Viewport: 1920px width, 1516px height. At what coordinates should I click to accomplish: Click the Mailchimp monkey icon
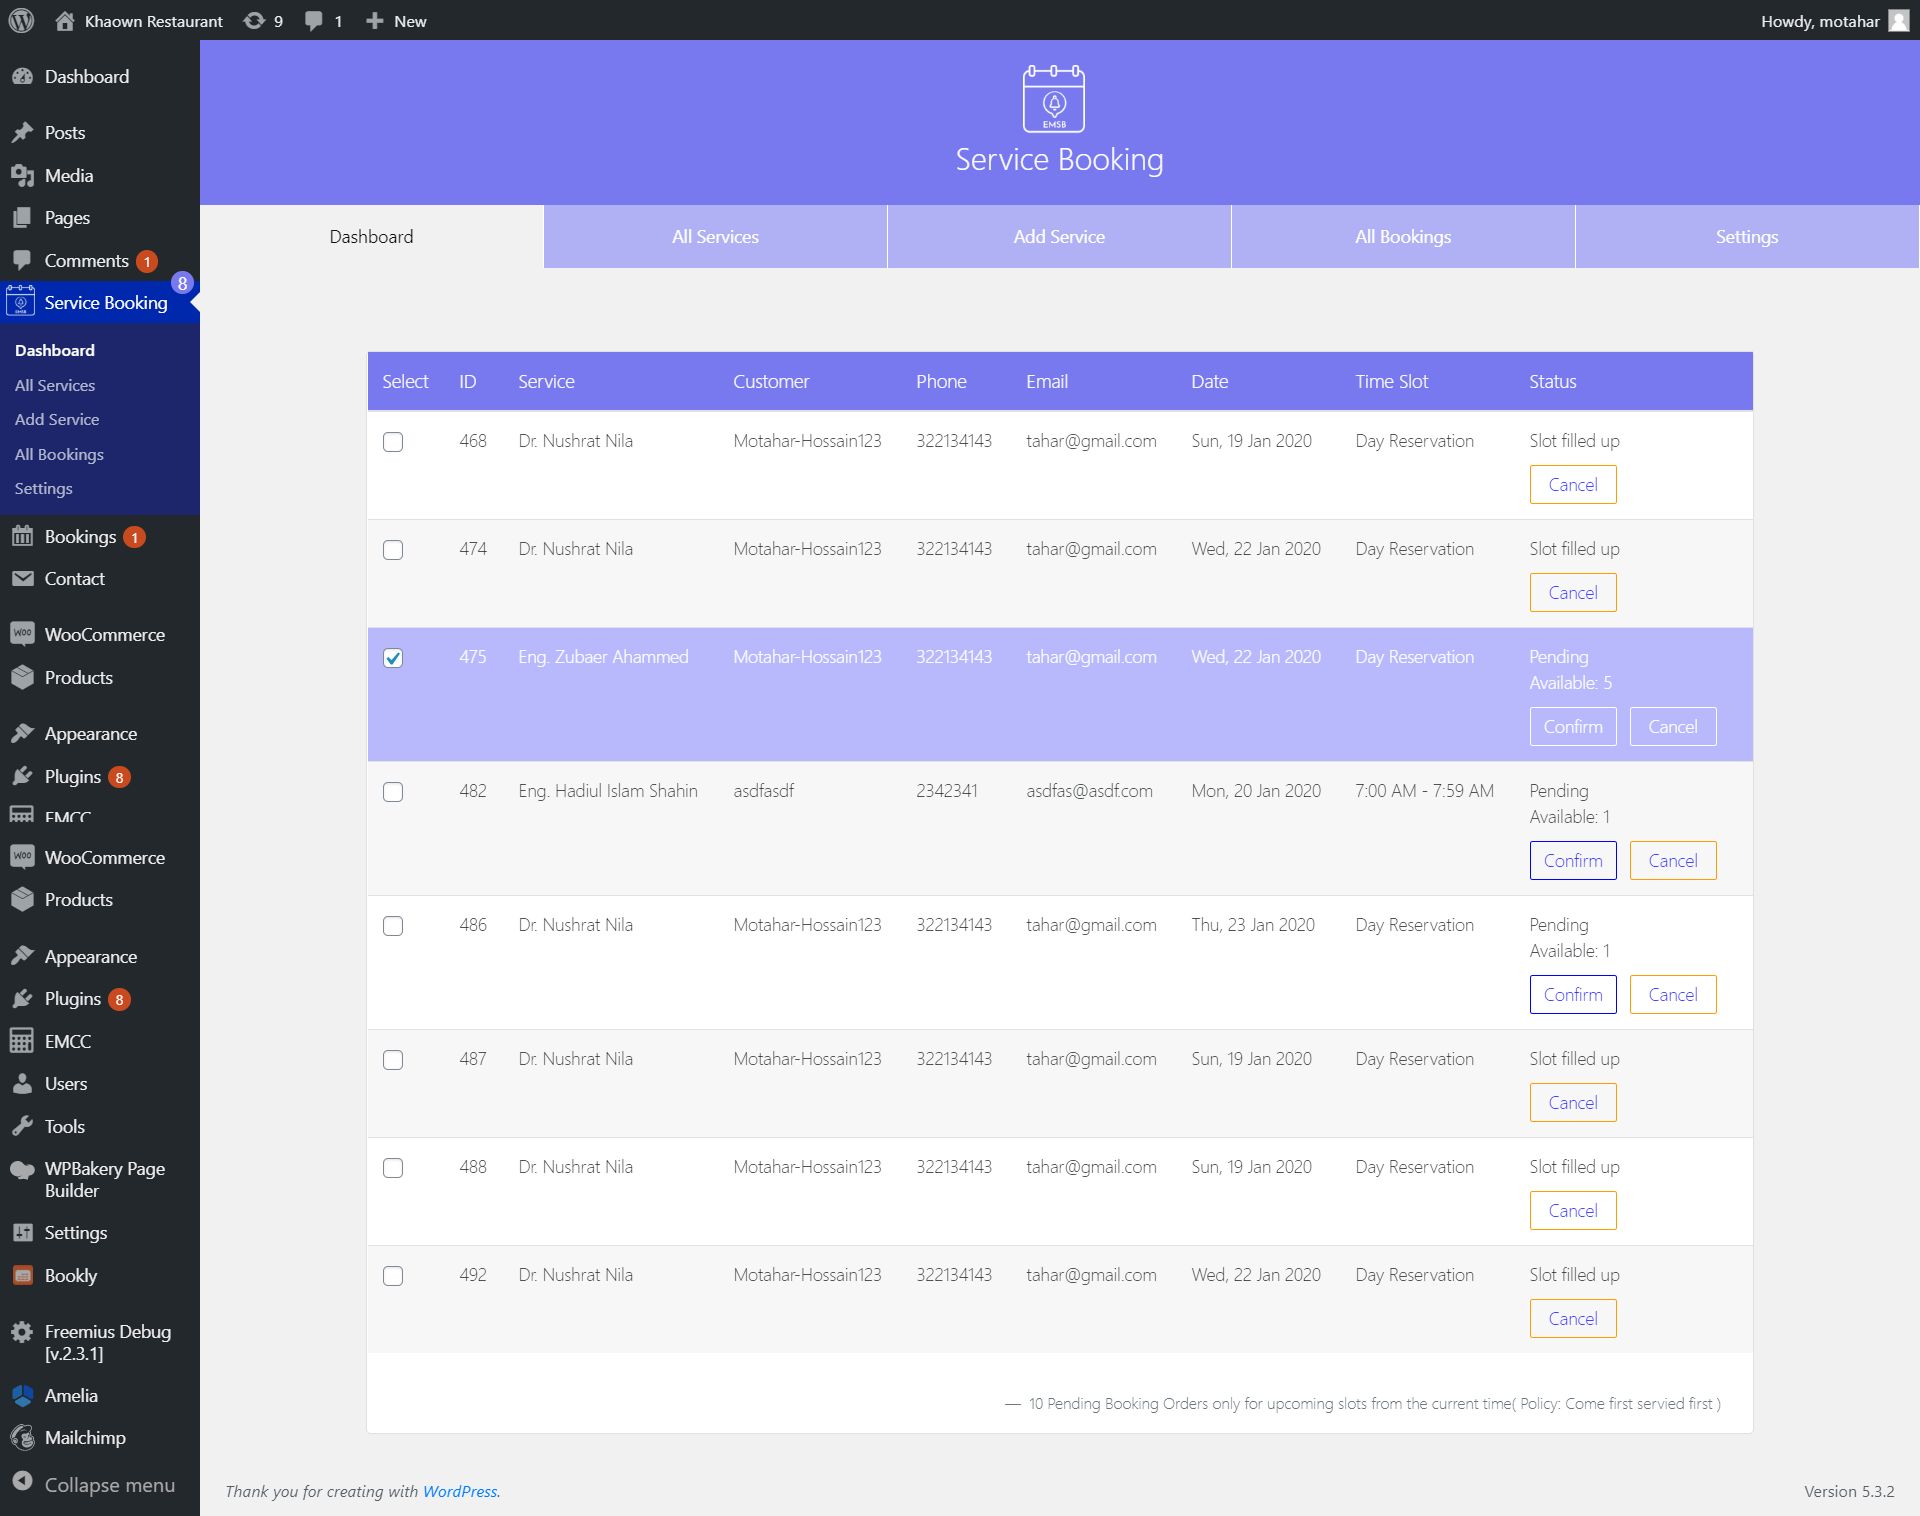(22, 1438)
